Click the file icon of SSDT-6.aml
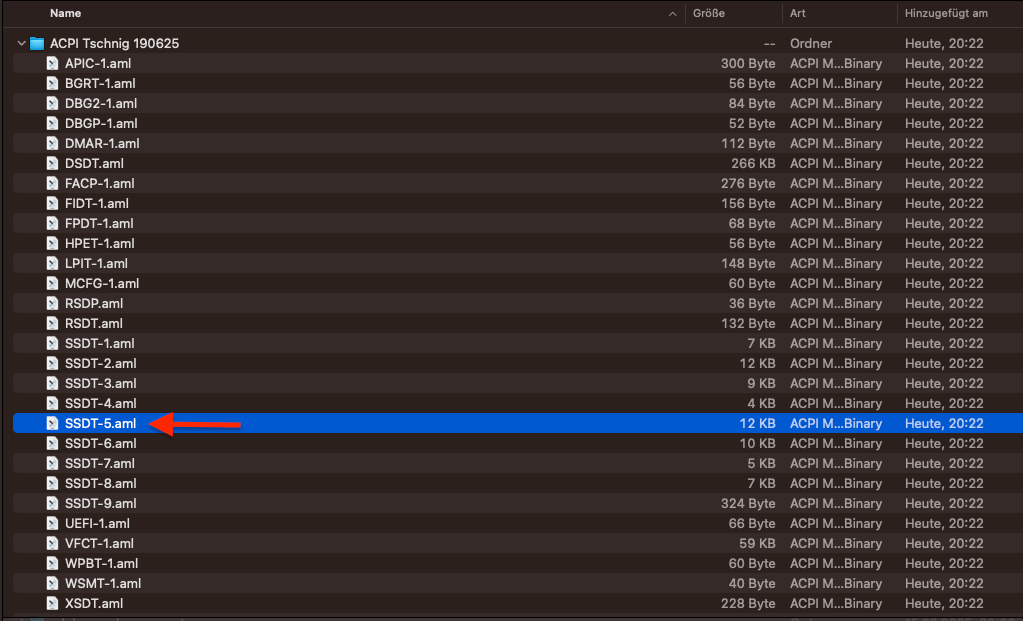The image size is (1023, 621). 52,444
